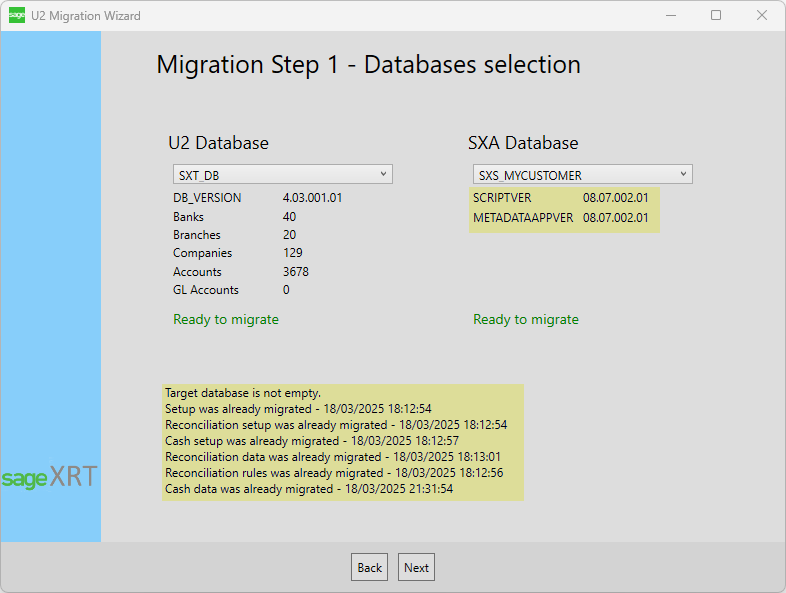Screen dimensions: 786x593
Task: Open the SXT_DB database dropdown
Action: pos(283,175)
